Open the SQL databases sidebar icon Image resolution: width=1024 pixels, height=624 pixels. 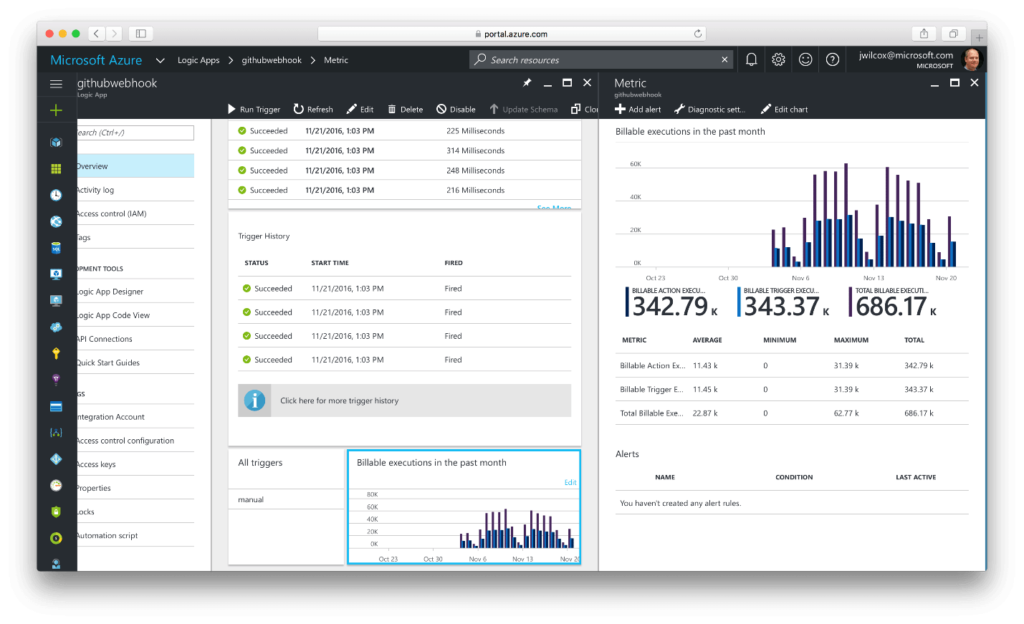[56, 248]
